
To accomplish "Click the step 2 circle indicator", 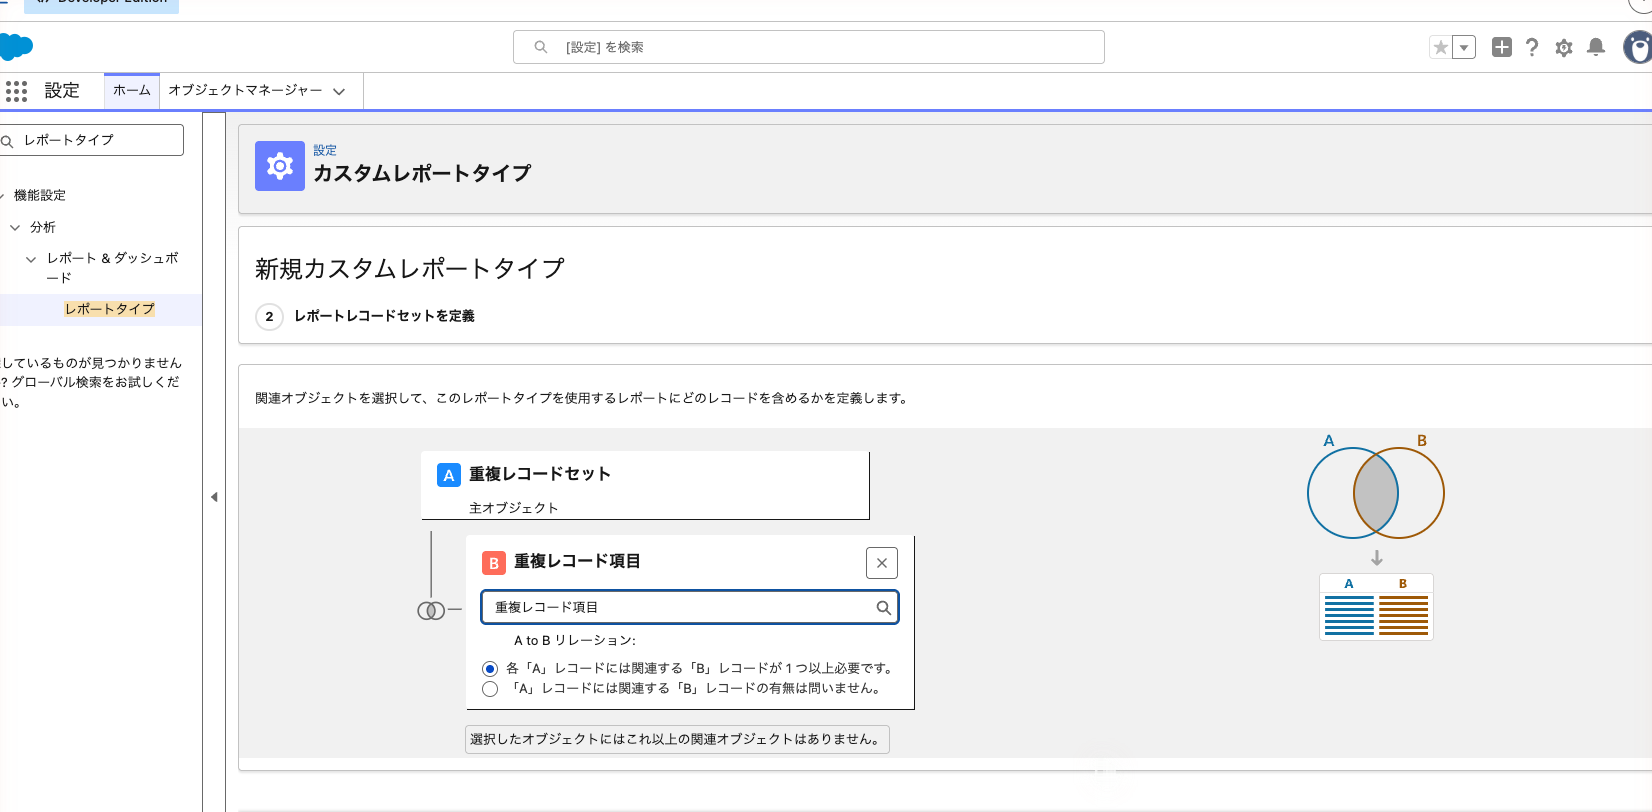I will [x=269, y=316].
